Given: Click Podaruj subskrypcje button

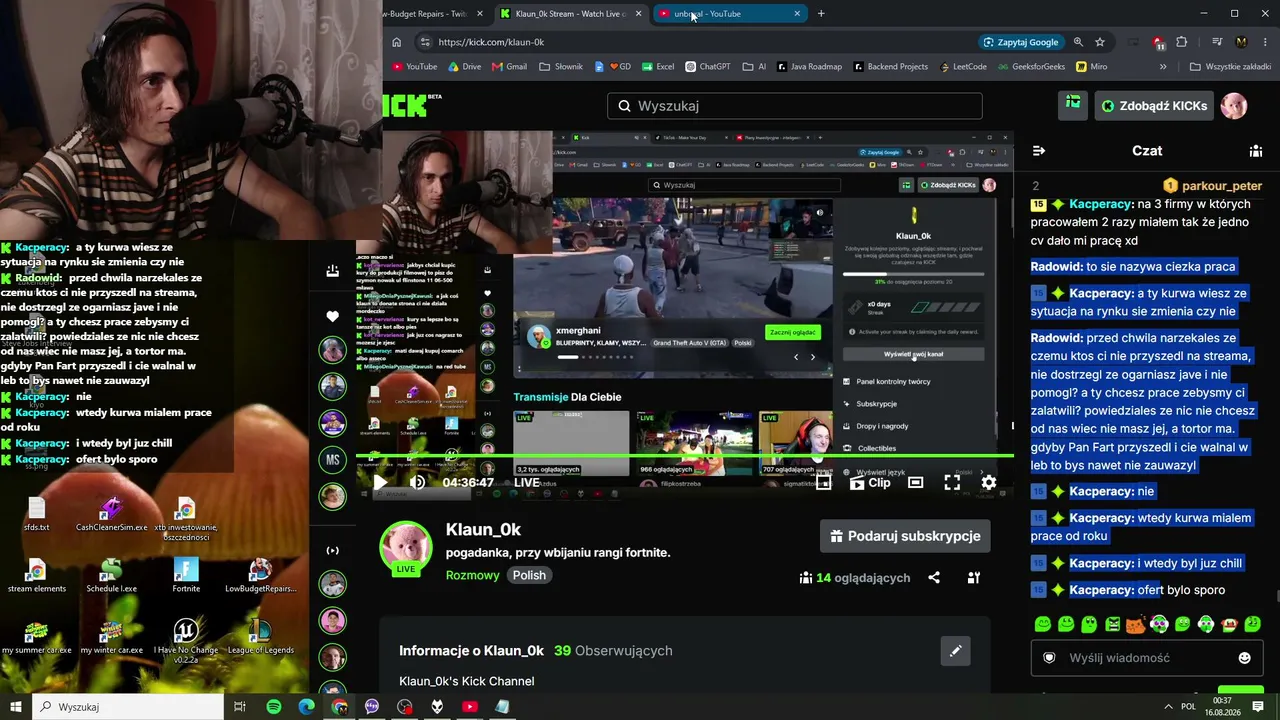Looking at the screenshot, I should (905, 536).
